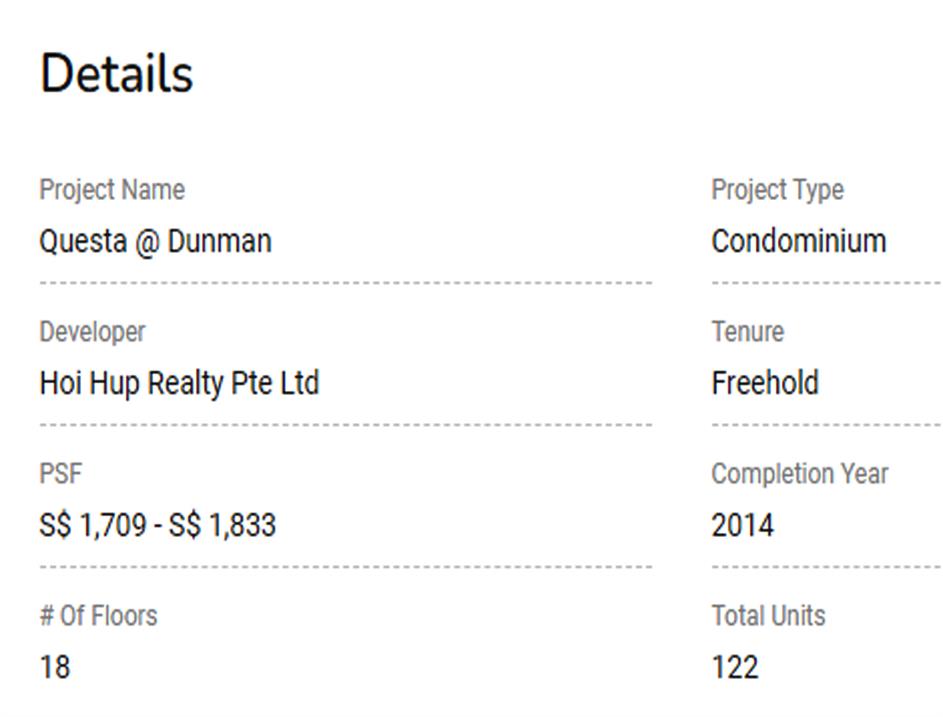
Task: Select the floor count value 18
Action: click(x=55, y=667)
